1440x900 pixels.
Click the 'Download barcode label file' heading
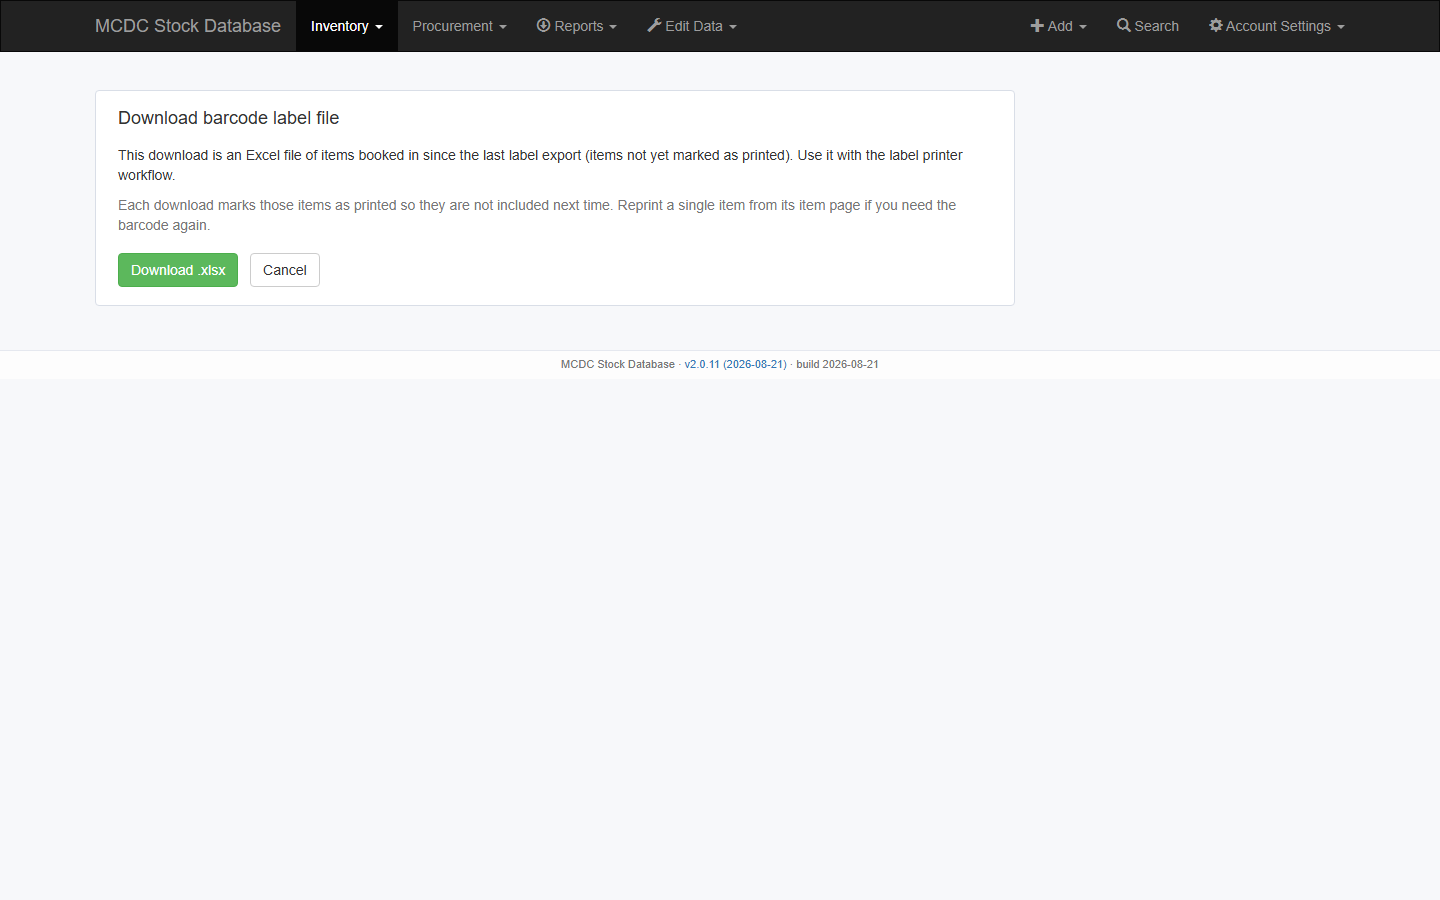click(x=229, y=118)
